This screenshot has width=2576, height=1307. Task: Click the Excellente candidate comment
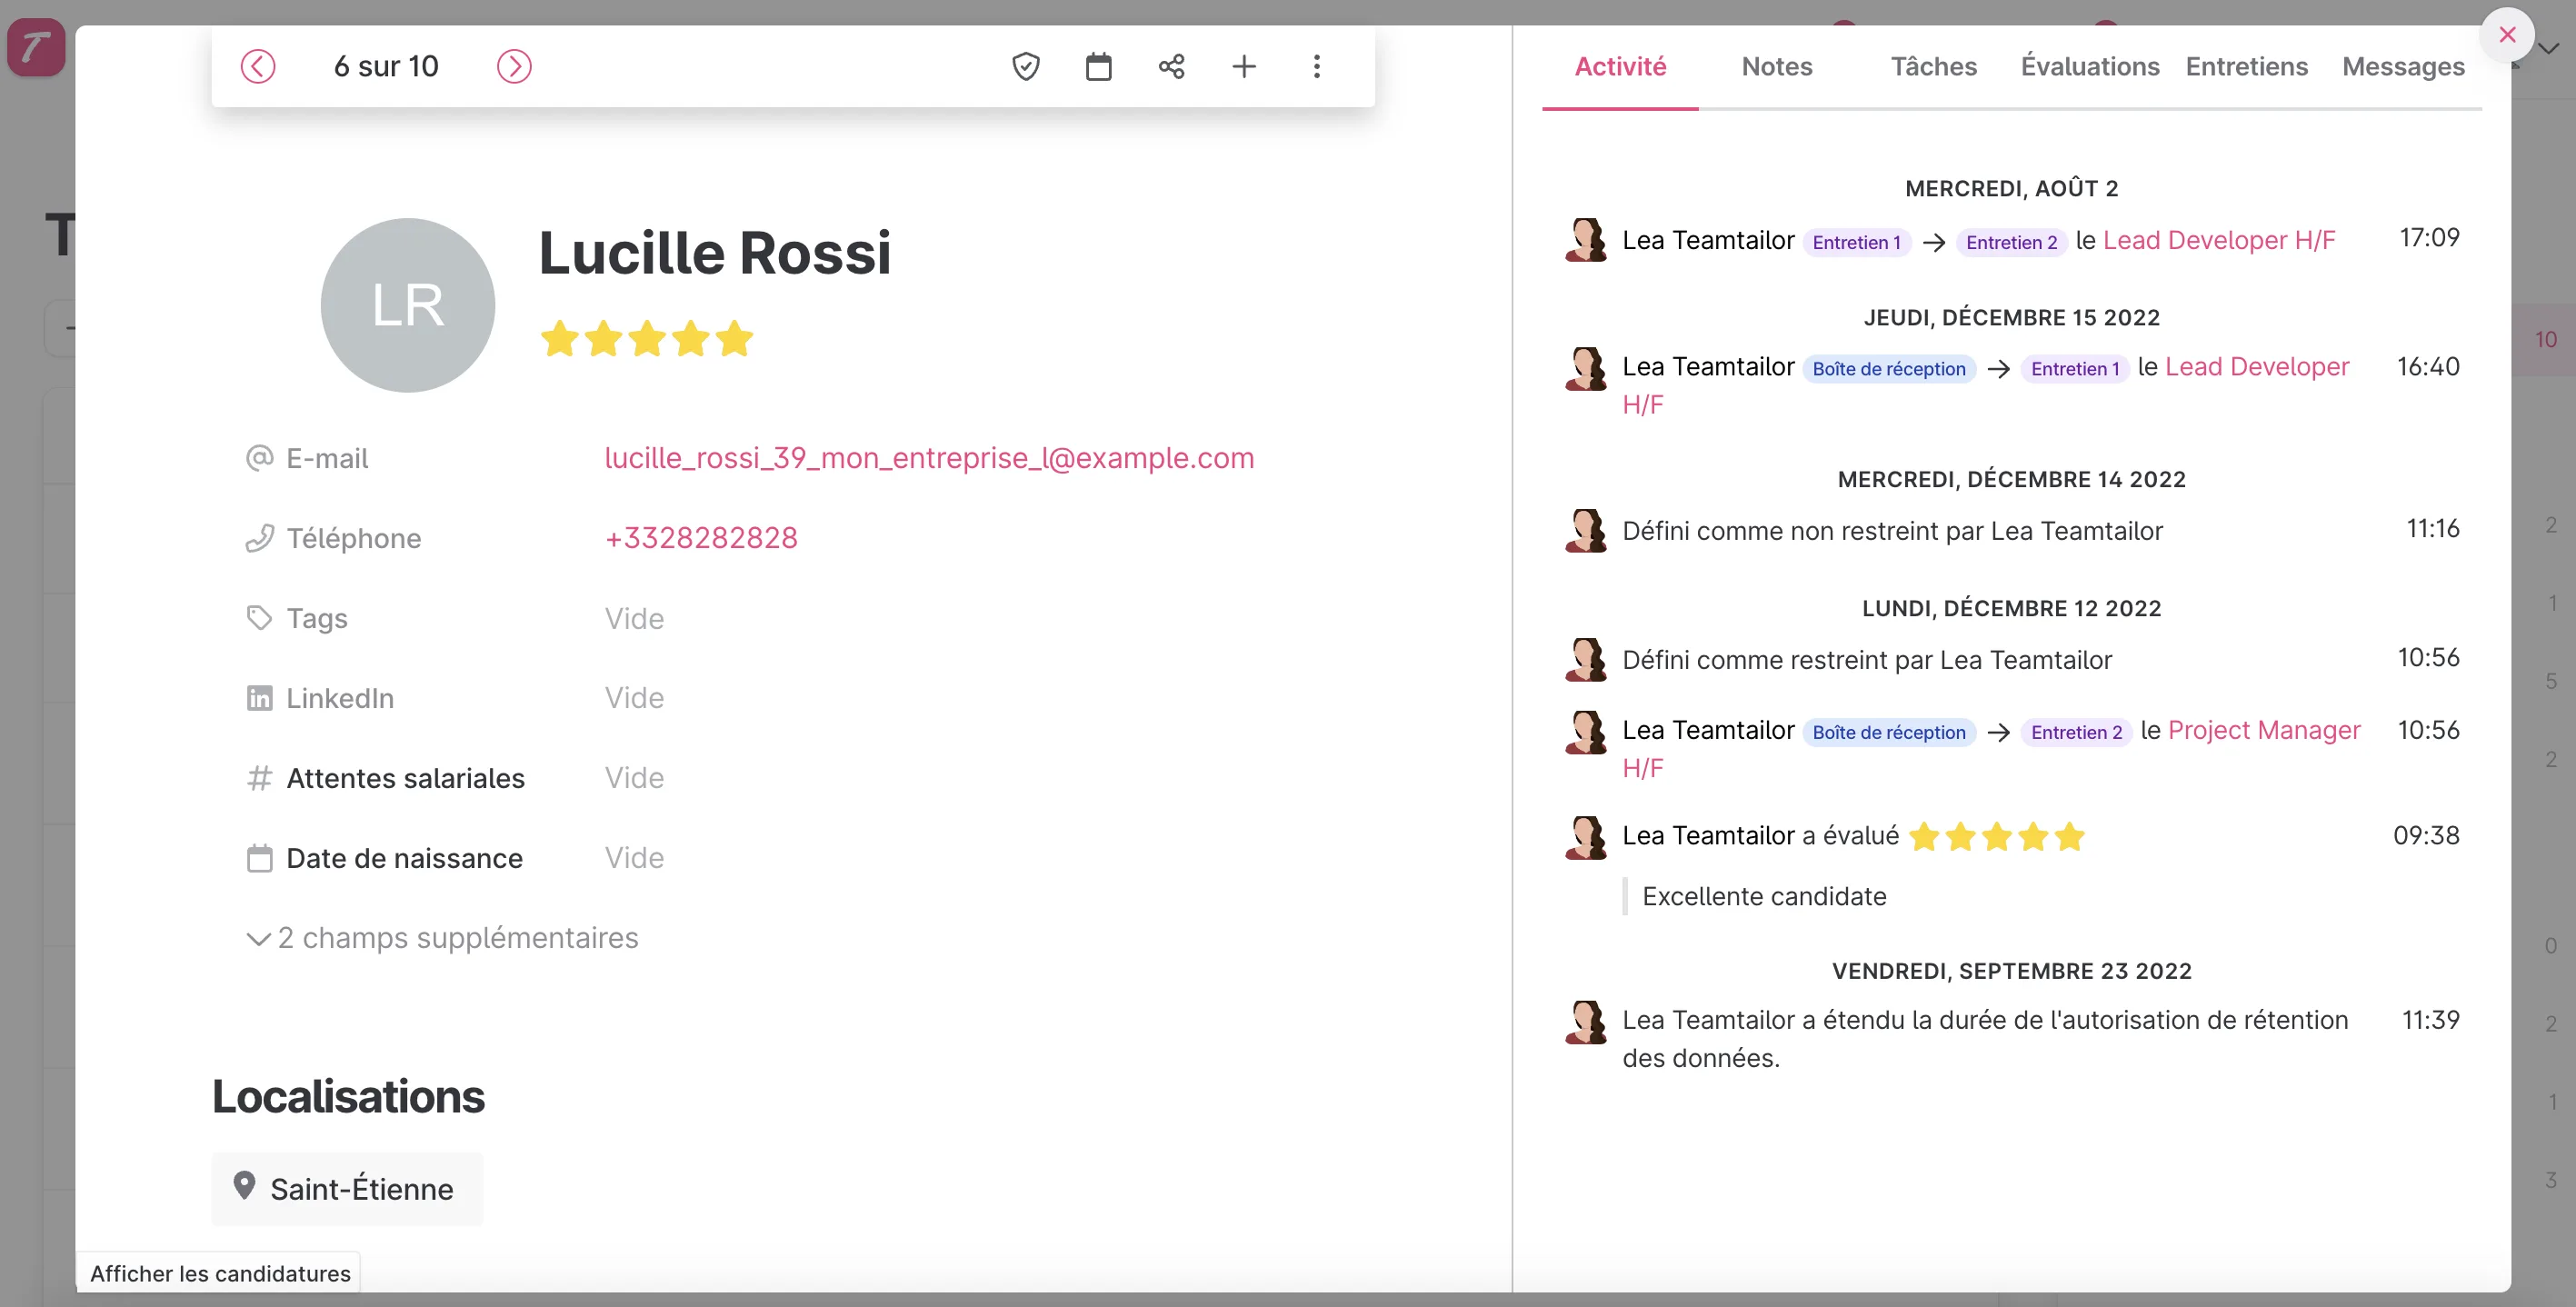(x=1764, y=896)
